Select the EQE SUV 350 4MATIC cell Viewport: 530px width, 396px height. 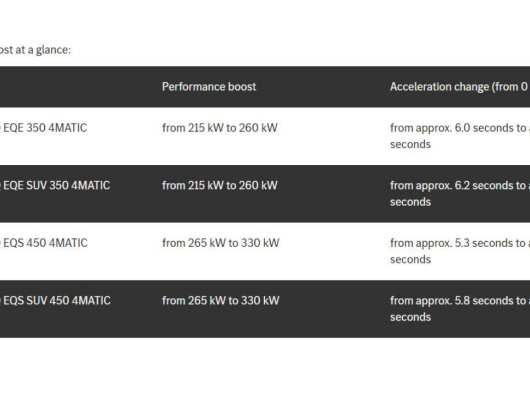[55, 185]
